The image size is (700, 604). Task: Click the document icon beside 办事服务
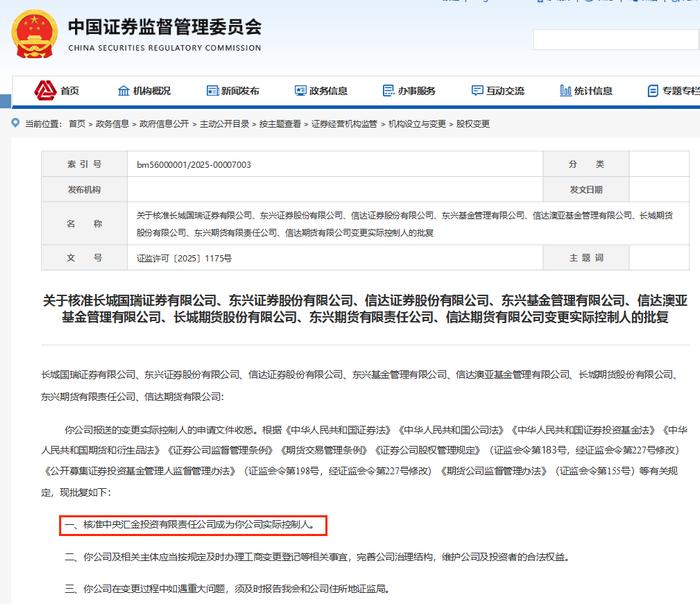(x=388, y=91)
